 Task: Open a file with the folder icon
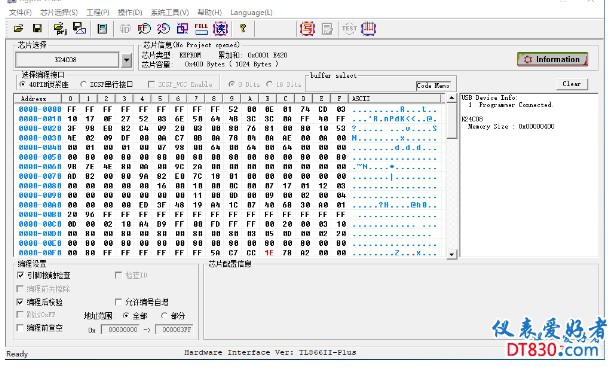tap(18, 29)
